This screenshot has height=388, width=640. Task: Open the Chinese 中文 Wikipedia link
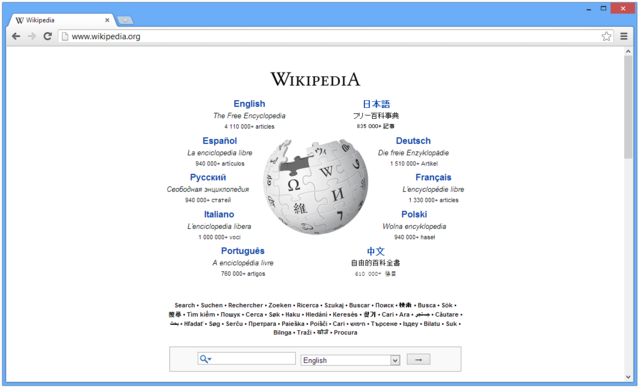click(x=376, y=251)
